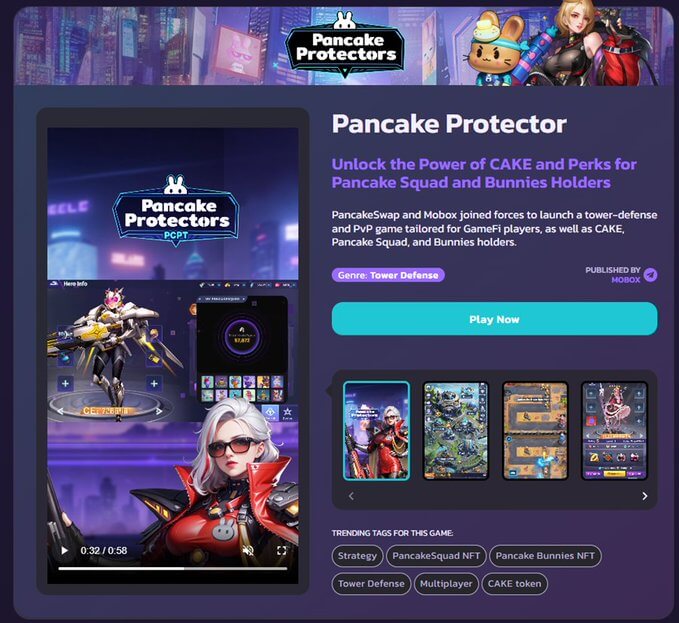Image resolution: width=679 pixels, height=623 pixels.
Task: Unmute the video using the speaker icon
Action: point(248,550)
